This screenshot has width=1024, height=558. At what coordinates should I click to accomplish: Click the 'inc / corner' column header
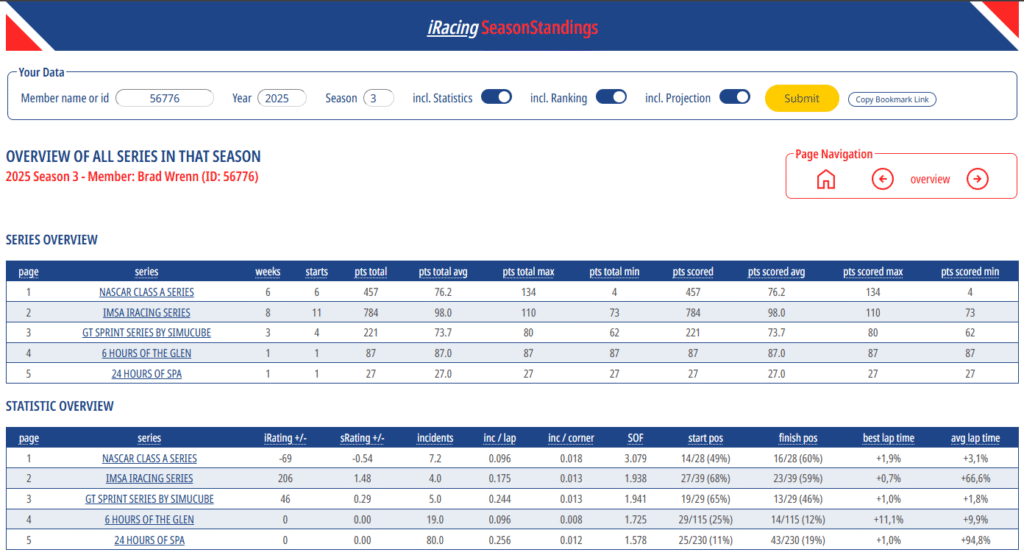(571, 438)
